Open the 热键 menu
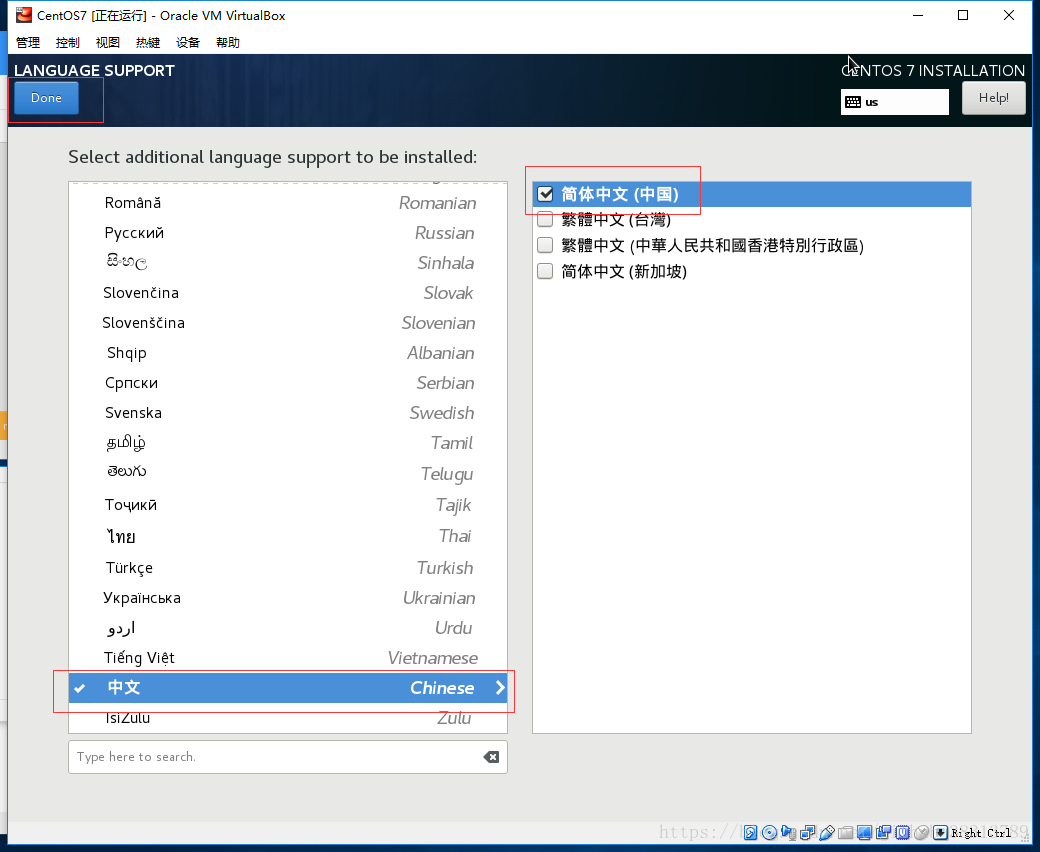Viewport: 1040px width, 852px height. [x=148, y=42]
